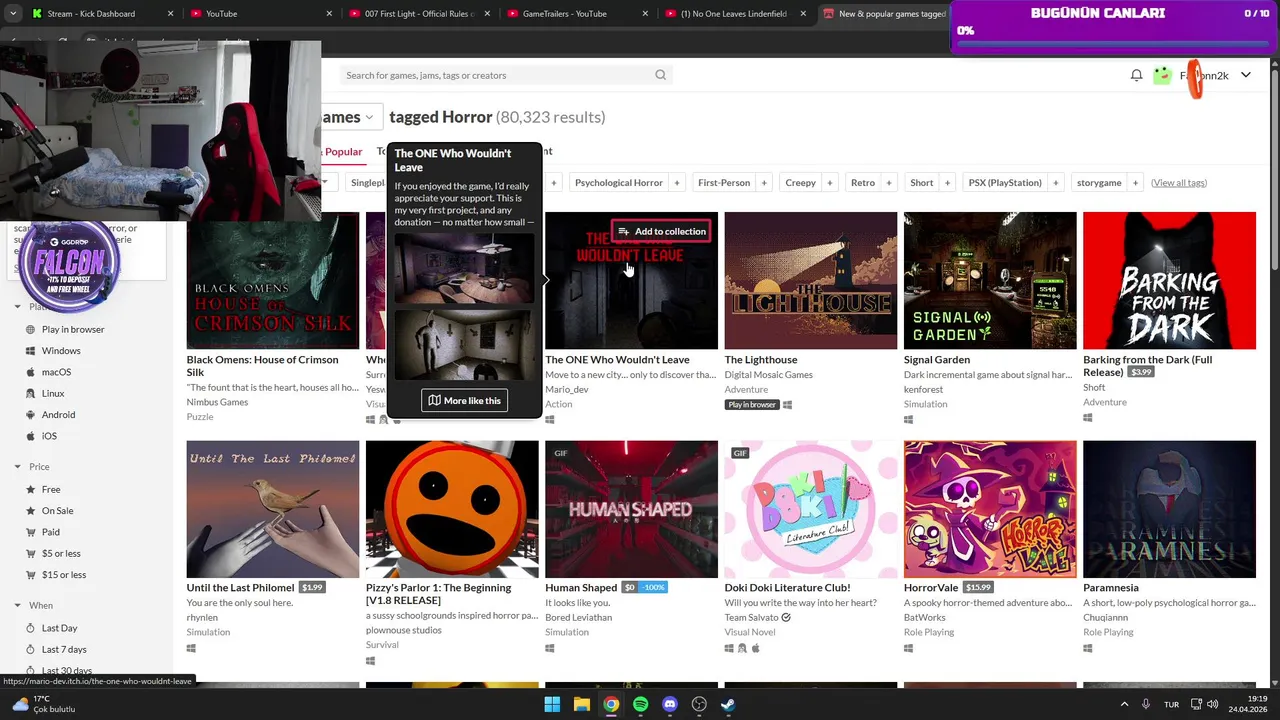
Task: Select the Last Day time filter
Action: (59, 628)
